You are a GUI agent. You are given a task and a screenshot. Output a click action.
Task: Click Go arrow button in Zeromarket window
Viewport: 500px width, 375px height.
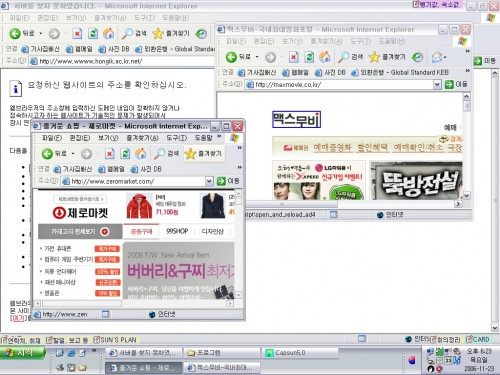coord(228,181)
